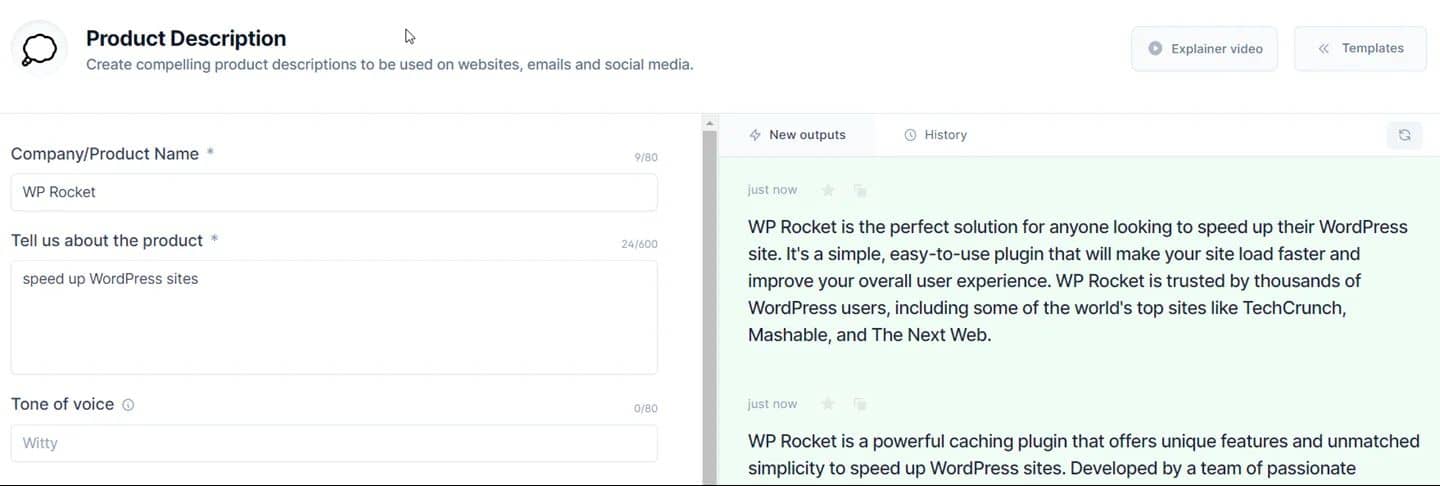Click the form panel vertical scrollbar
Image resolution: width=1440 pixels, height=486 pixels.
(x=710, y=308)
